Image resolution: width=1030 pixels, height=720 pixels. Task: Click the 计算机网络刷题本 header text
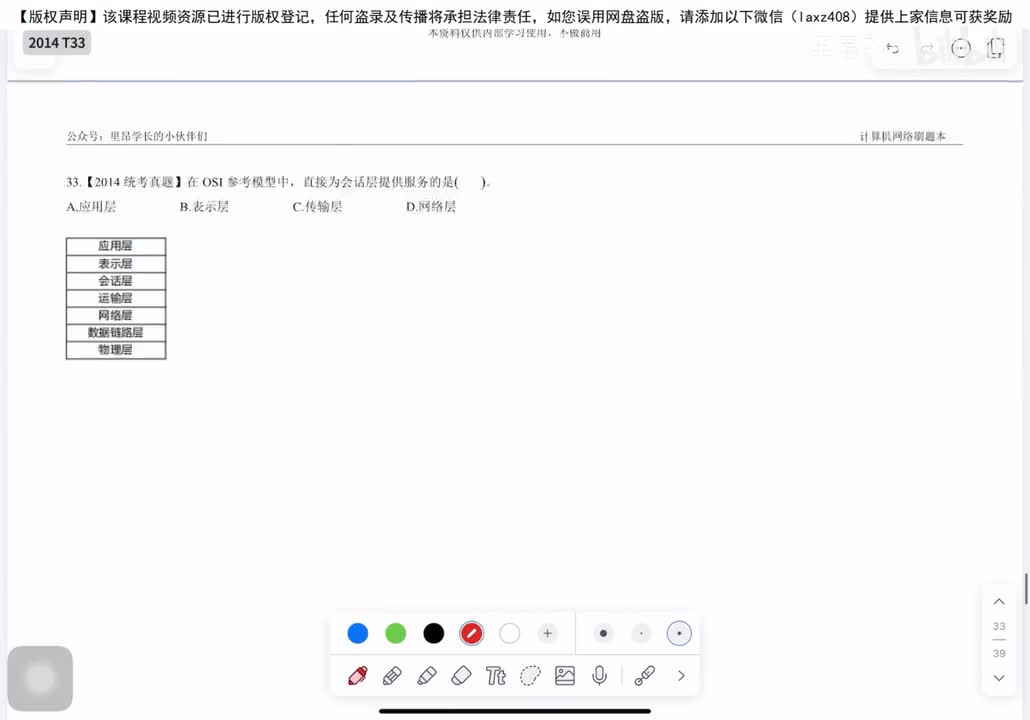coord(903,136)
